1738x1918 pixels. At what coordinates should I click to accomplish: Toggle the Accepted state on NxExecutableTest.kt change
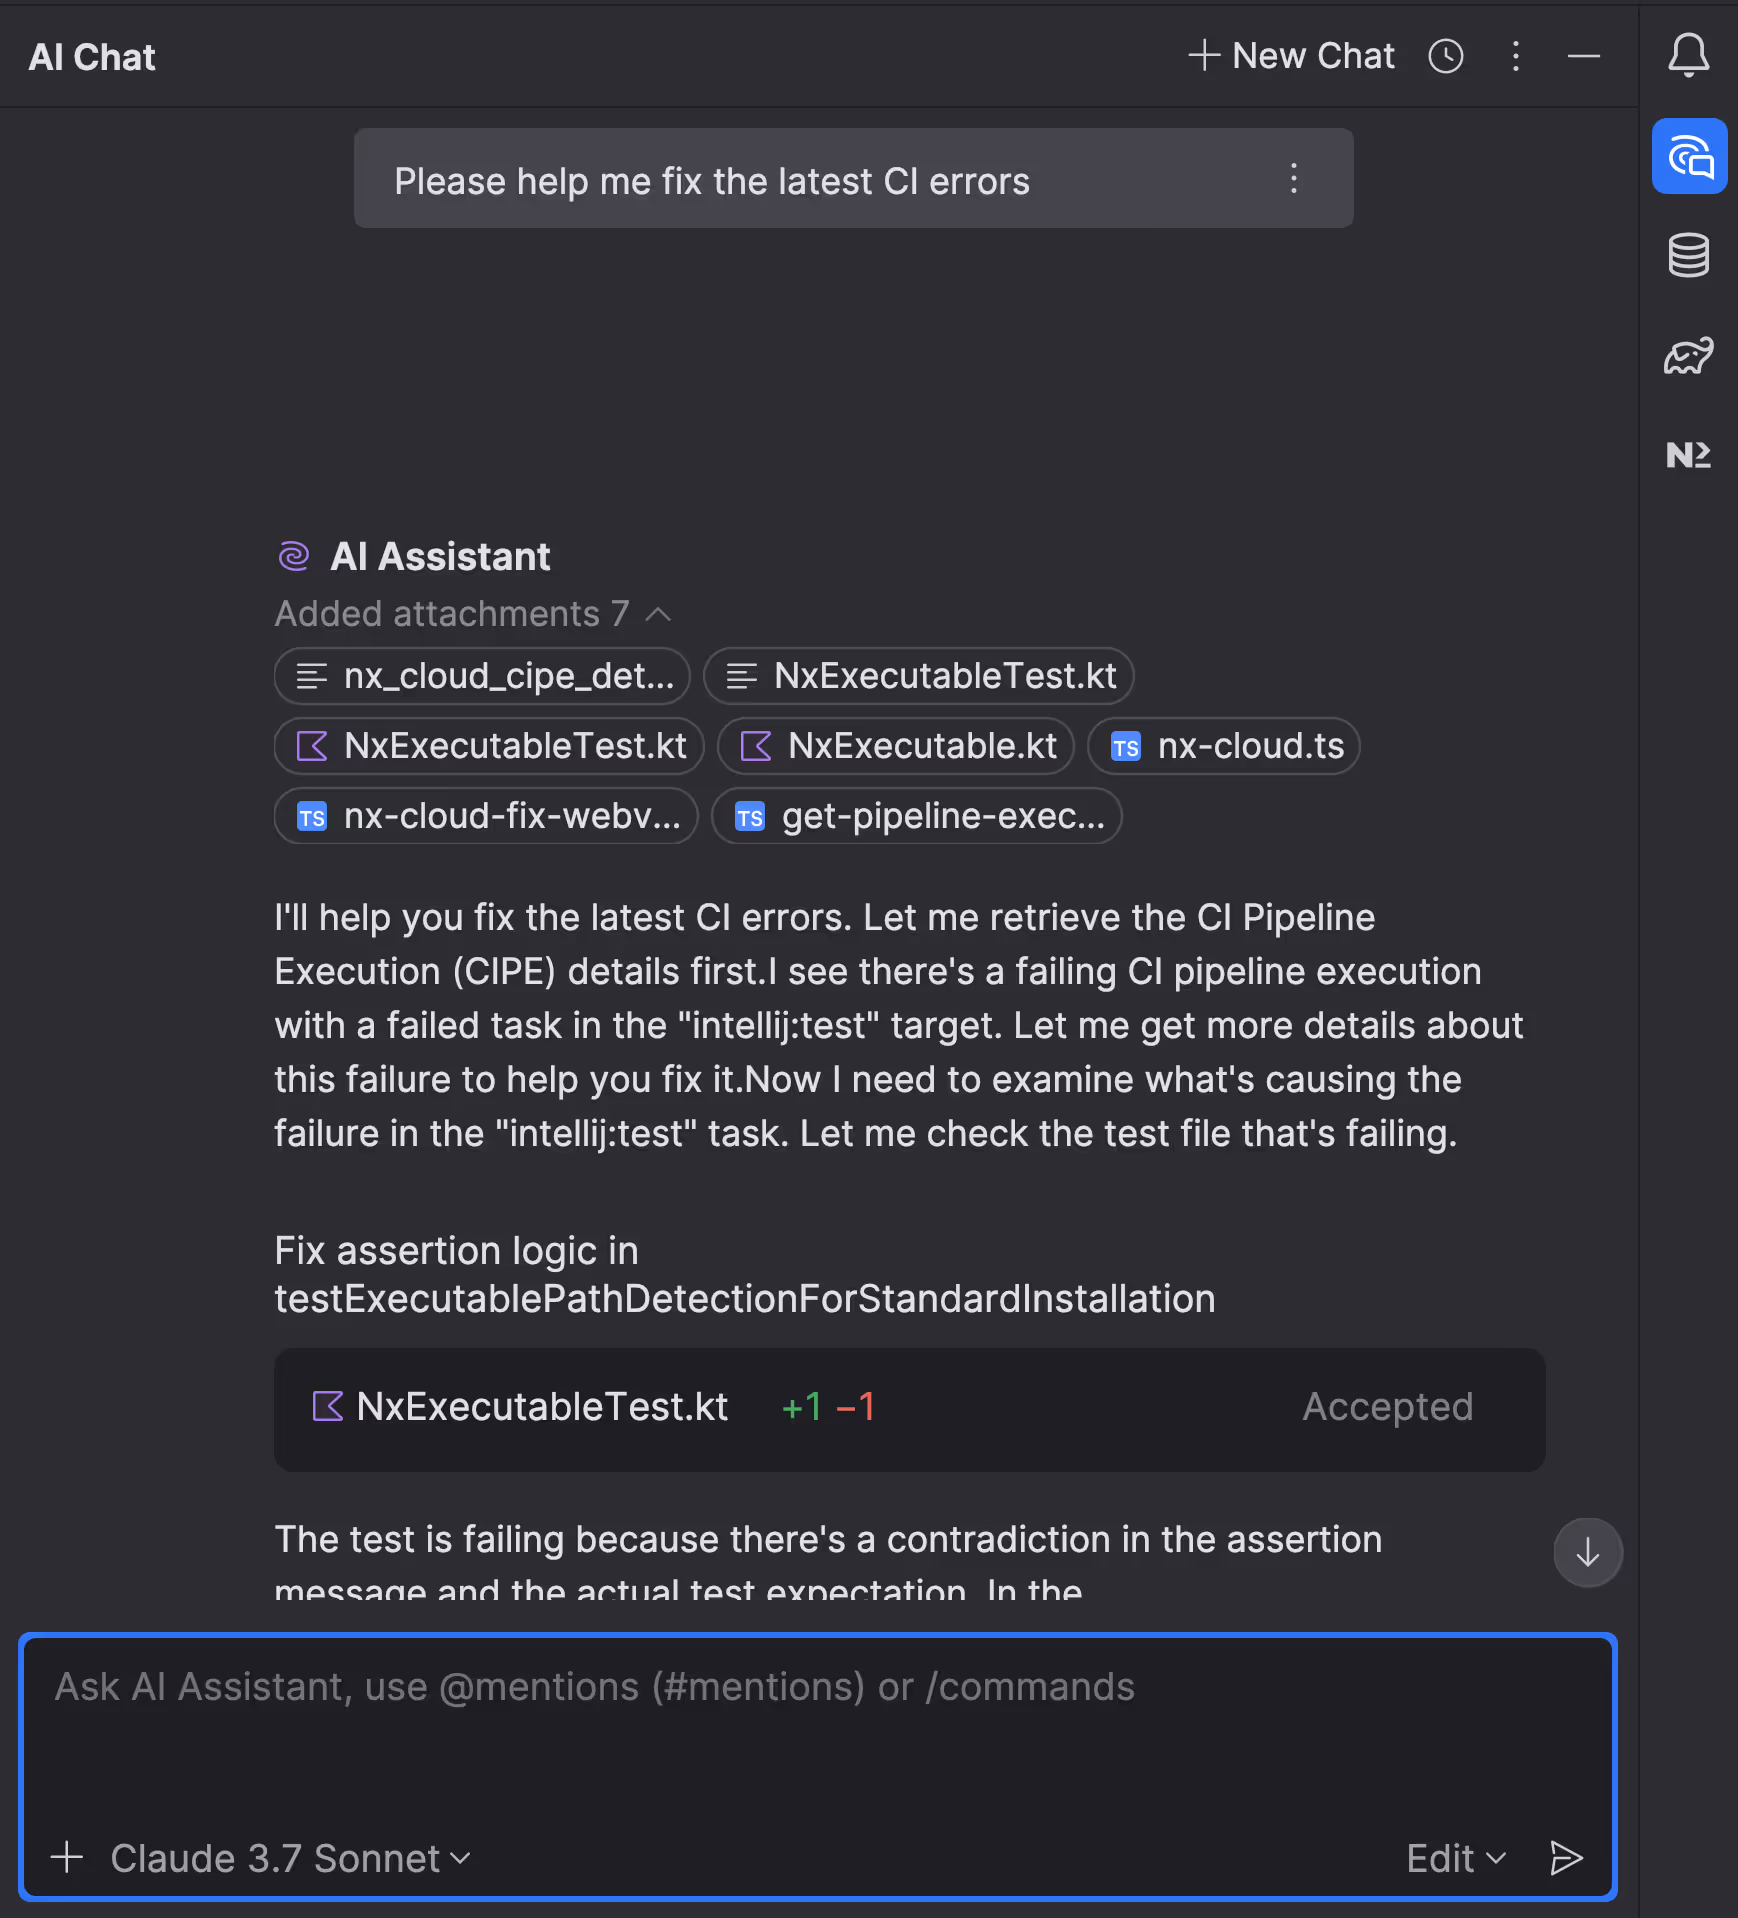pos(1388,1406)
